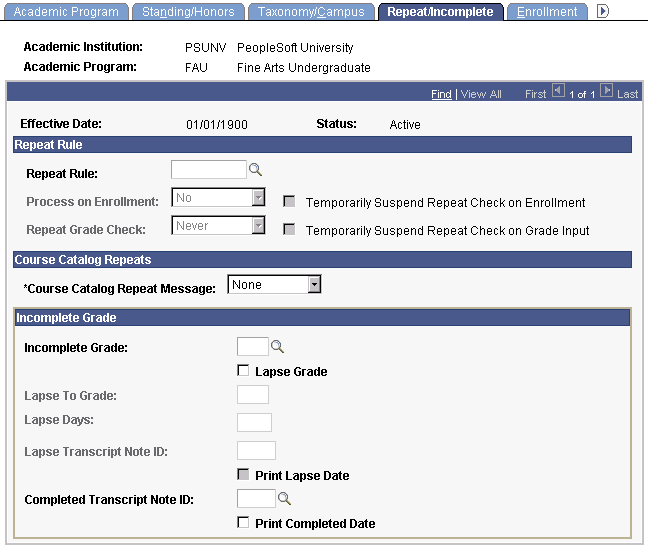This screenshot has width=648, height=548.
Task: Click the View All link
Action: click(x=481, y=94)
